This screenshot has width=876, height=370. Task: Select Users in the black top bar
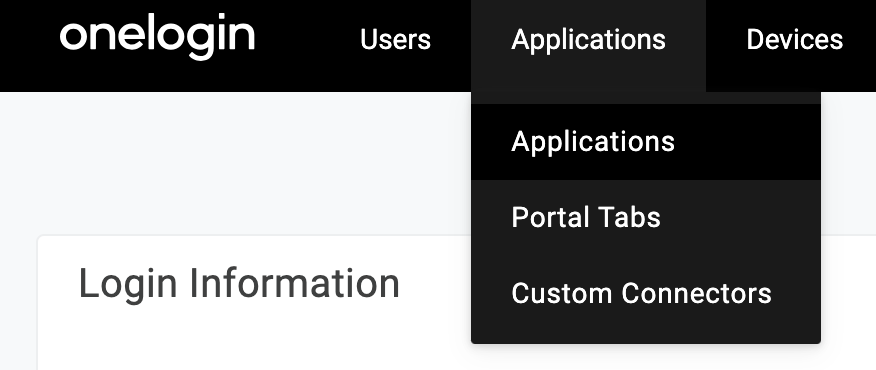click(395, 40)
